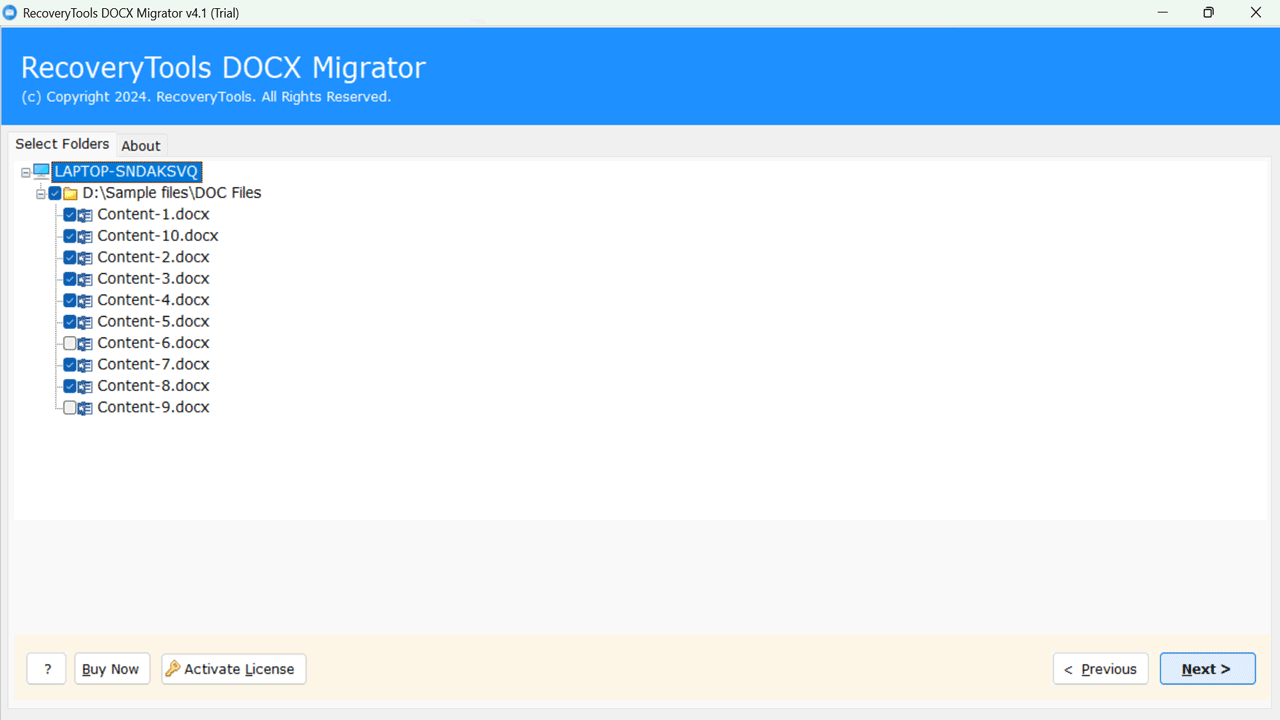1280x720 pixels.
Task: Click the yellow folder icon of DOC Files
Action: [x=71, y=193]
